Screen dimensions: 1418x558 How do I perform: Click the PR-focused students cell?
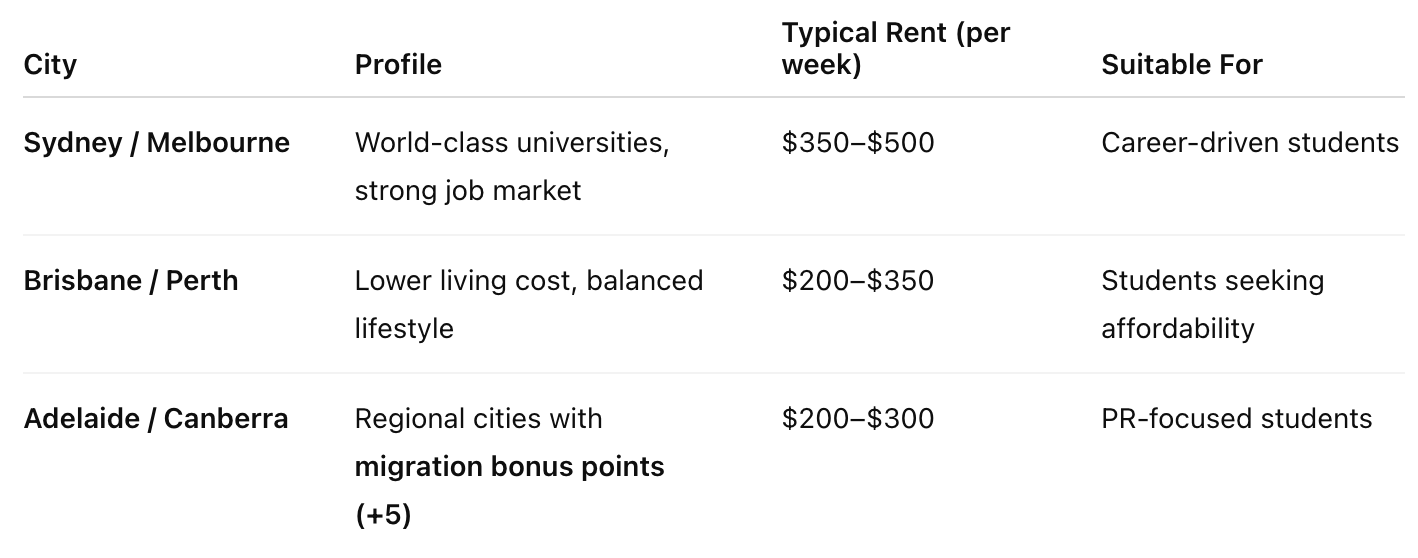point(1236,418)
